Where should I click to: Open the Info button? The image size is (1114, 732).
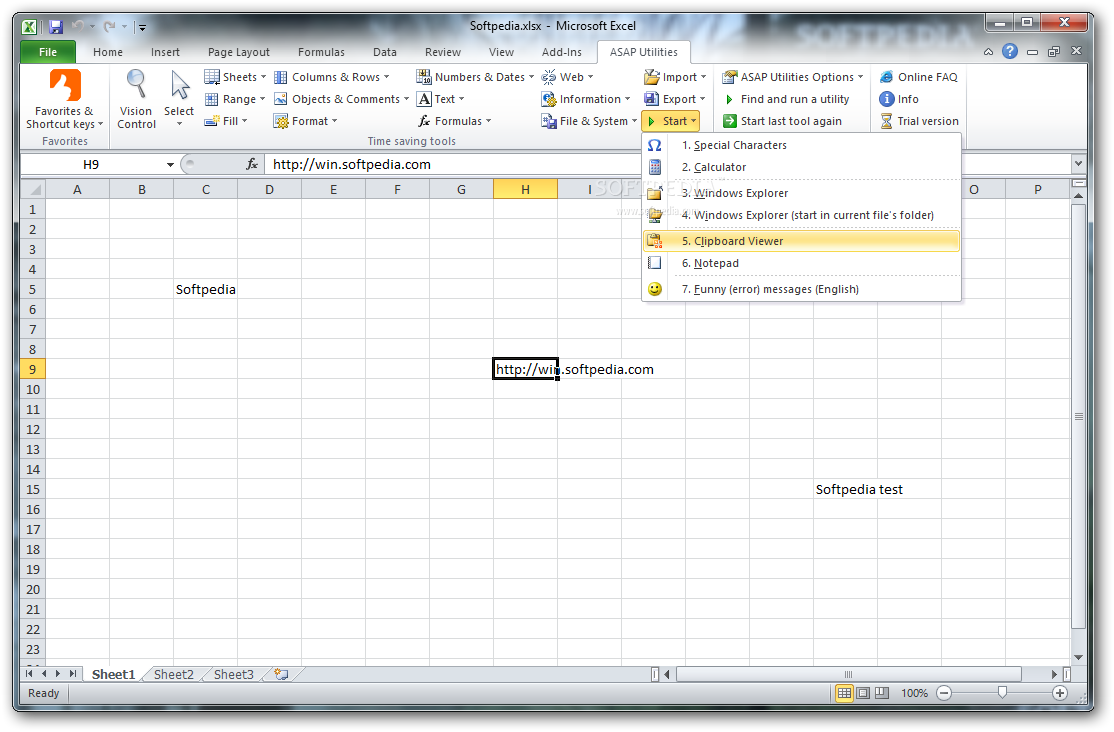[x=899, y=99]
